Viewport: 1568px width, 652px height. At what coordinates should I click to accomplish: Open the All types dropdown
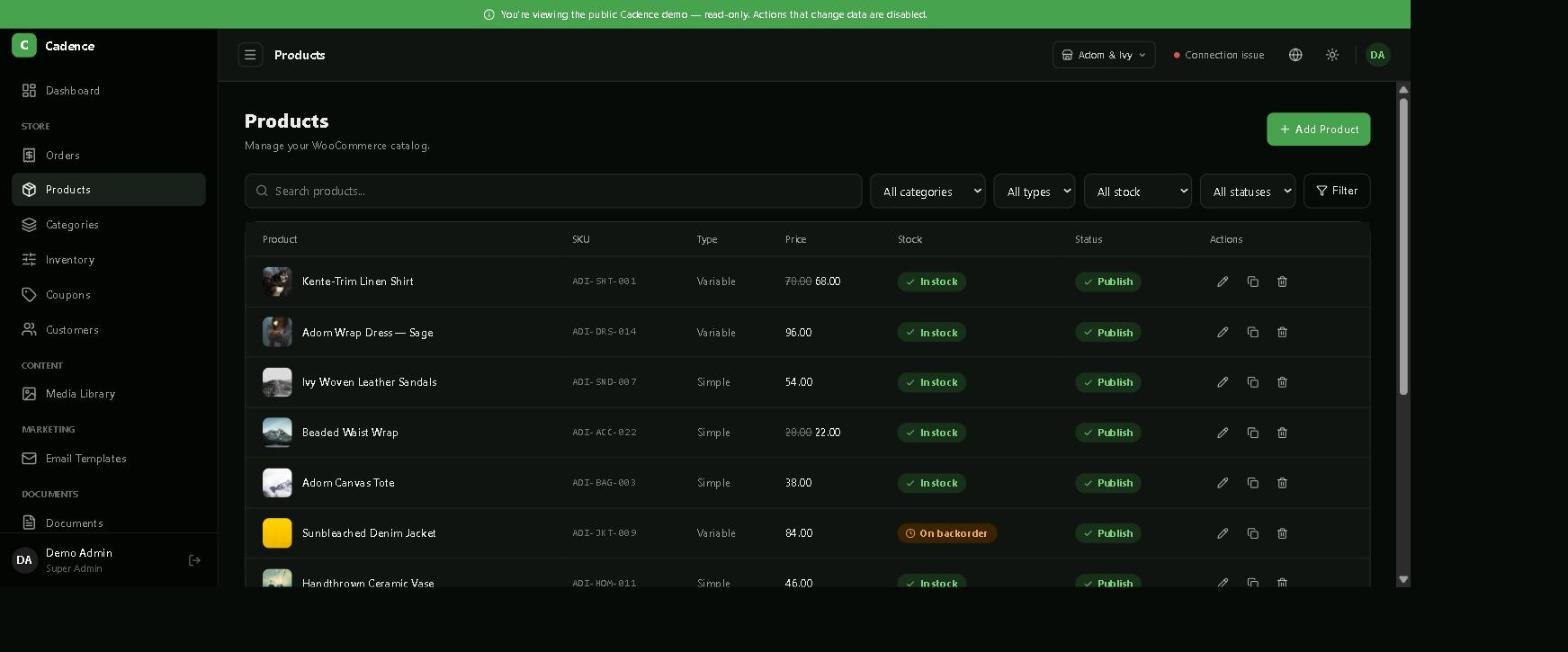(1034, 191)
